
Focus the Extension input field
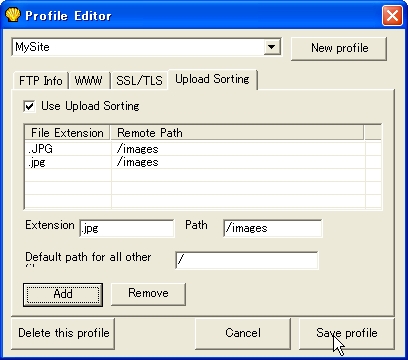click(127, 228)
